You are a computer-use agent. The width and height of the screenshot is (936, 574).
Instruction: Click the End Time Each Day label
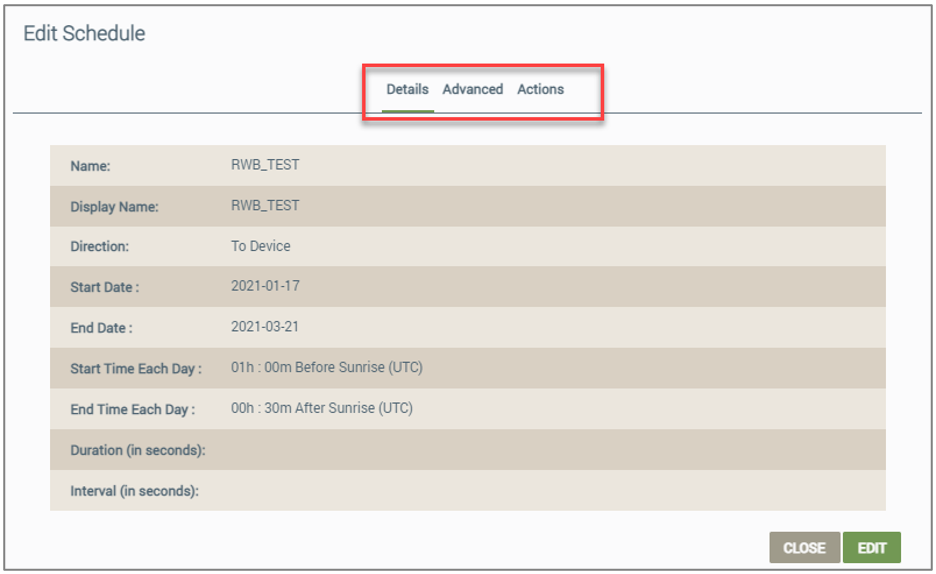133,409
